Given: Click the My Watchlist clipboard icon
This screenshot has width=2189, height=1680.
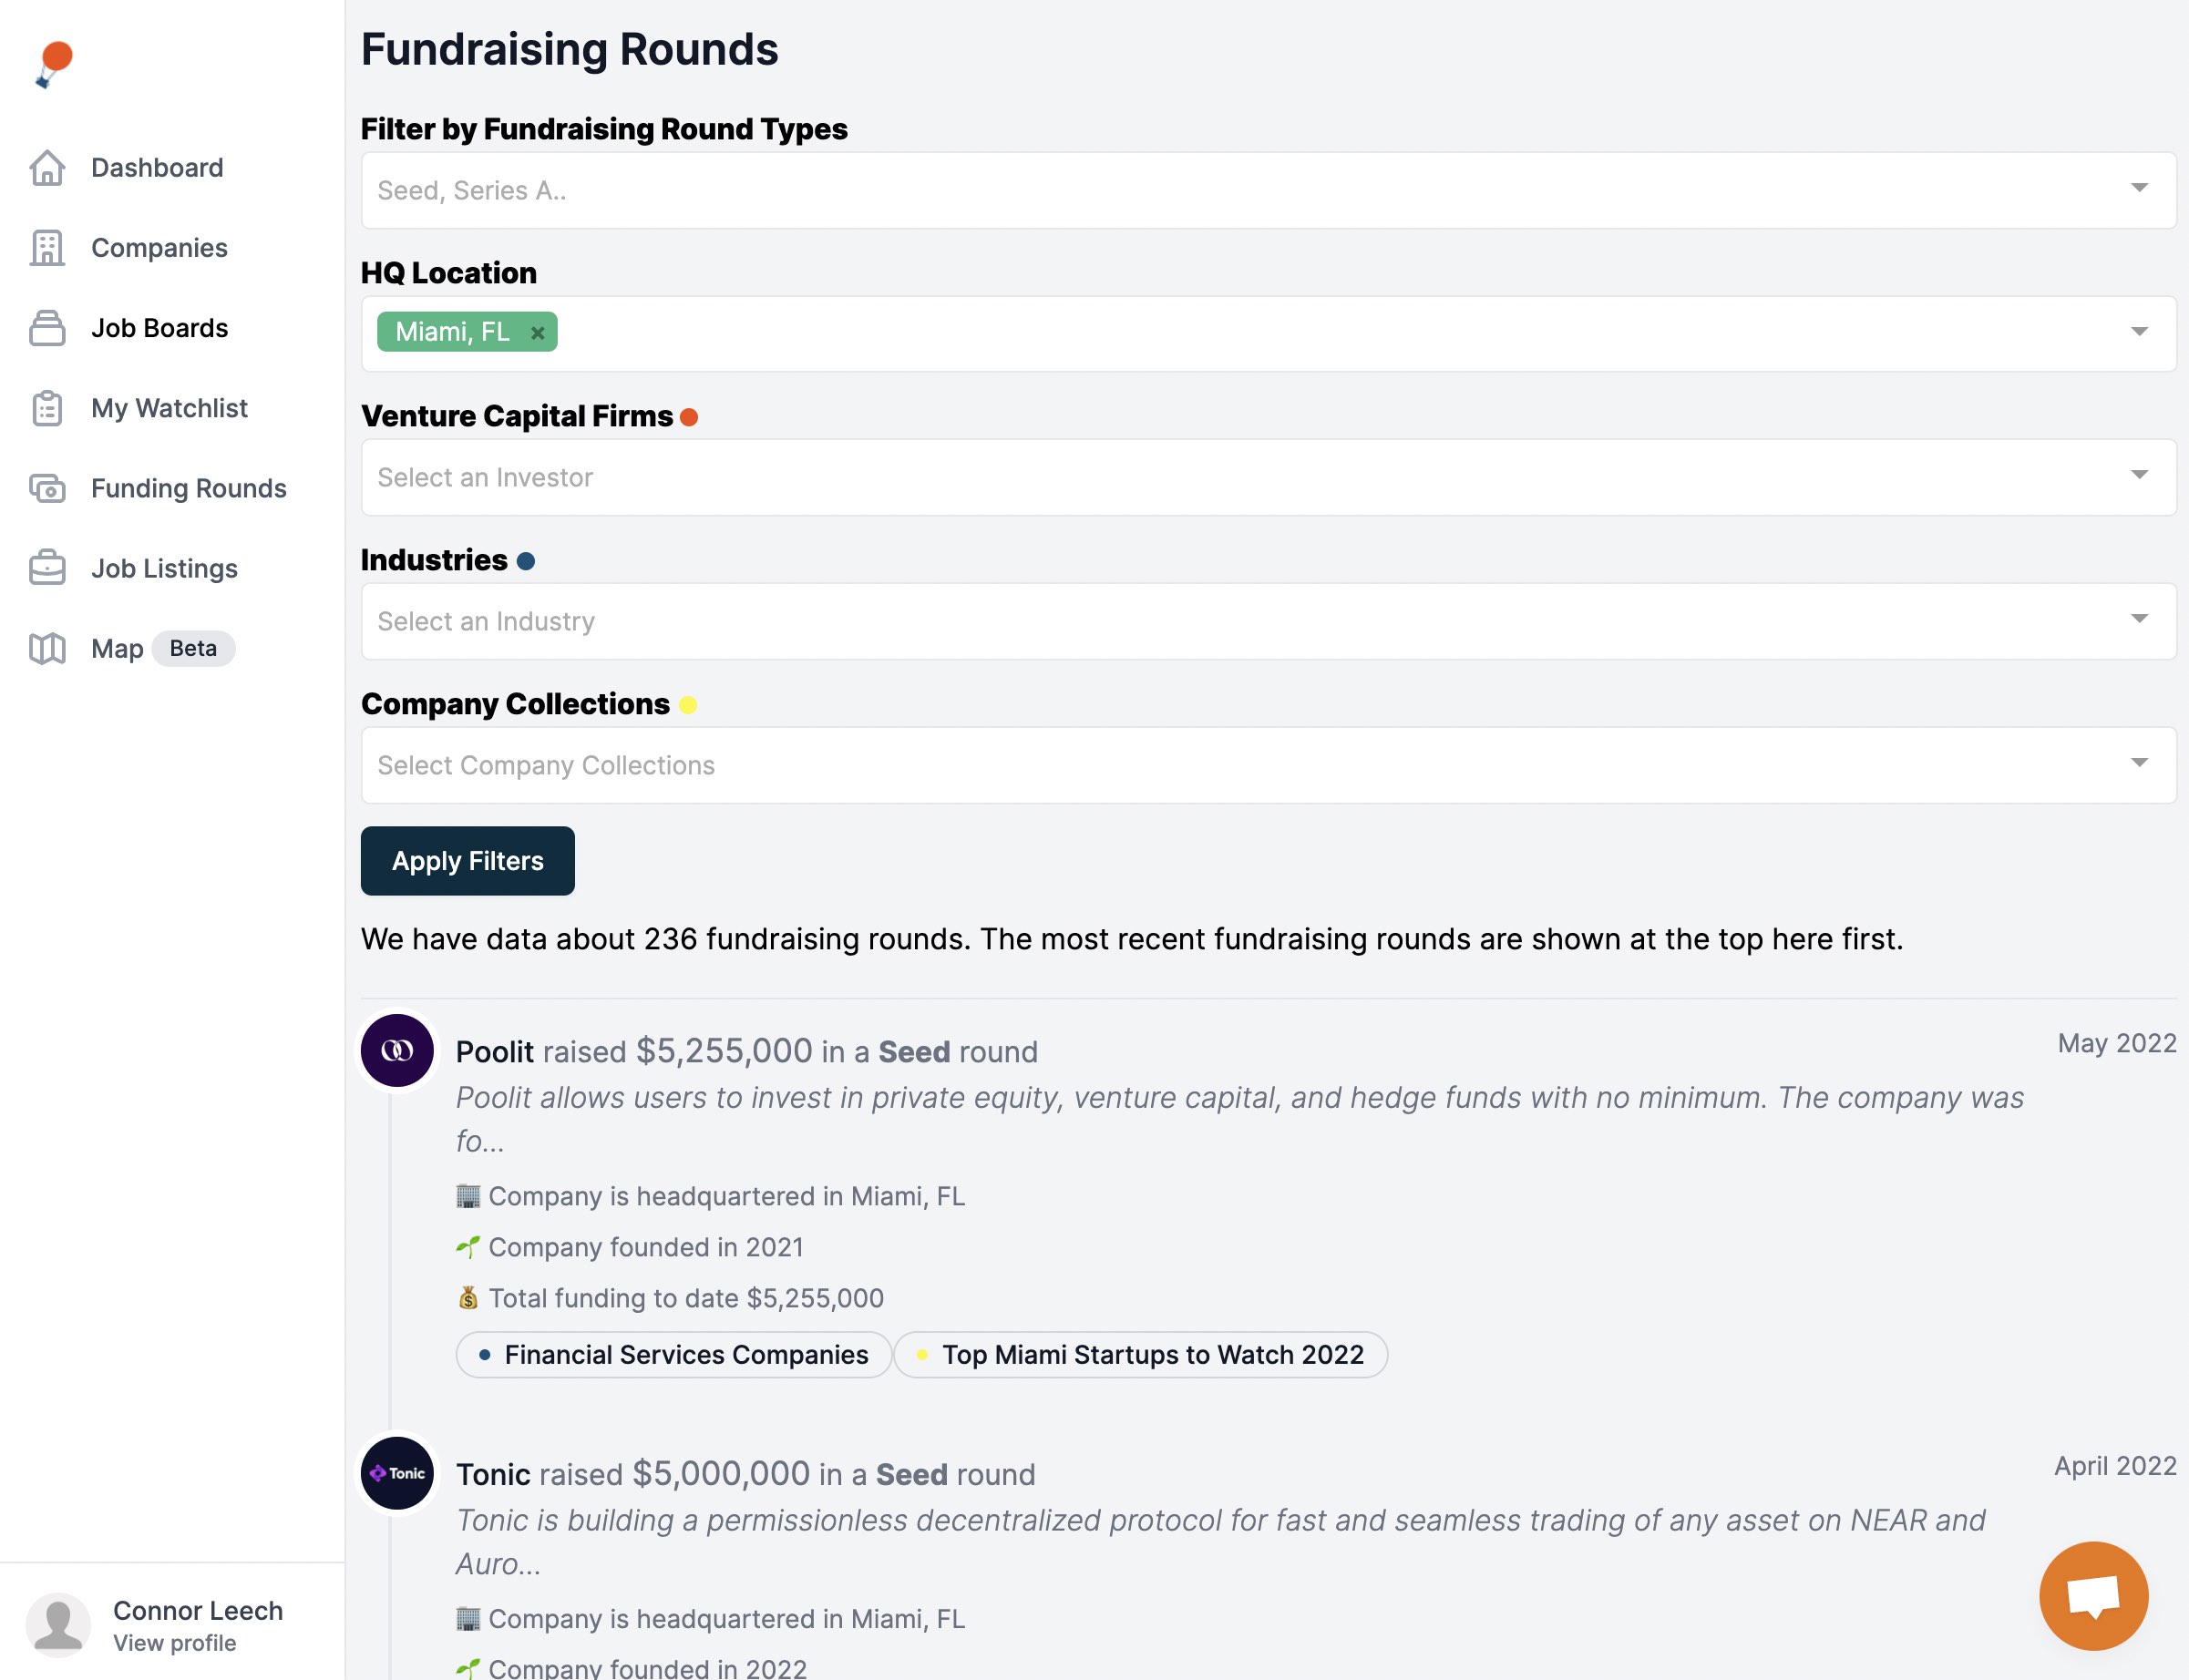Looking at the screenshot, I should 47,408.
